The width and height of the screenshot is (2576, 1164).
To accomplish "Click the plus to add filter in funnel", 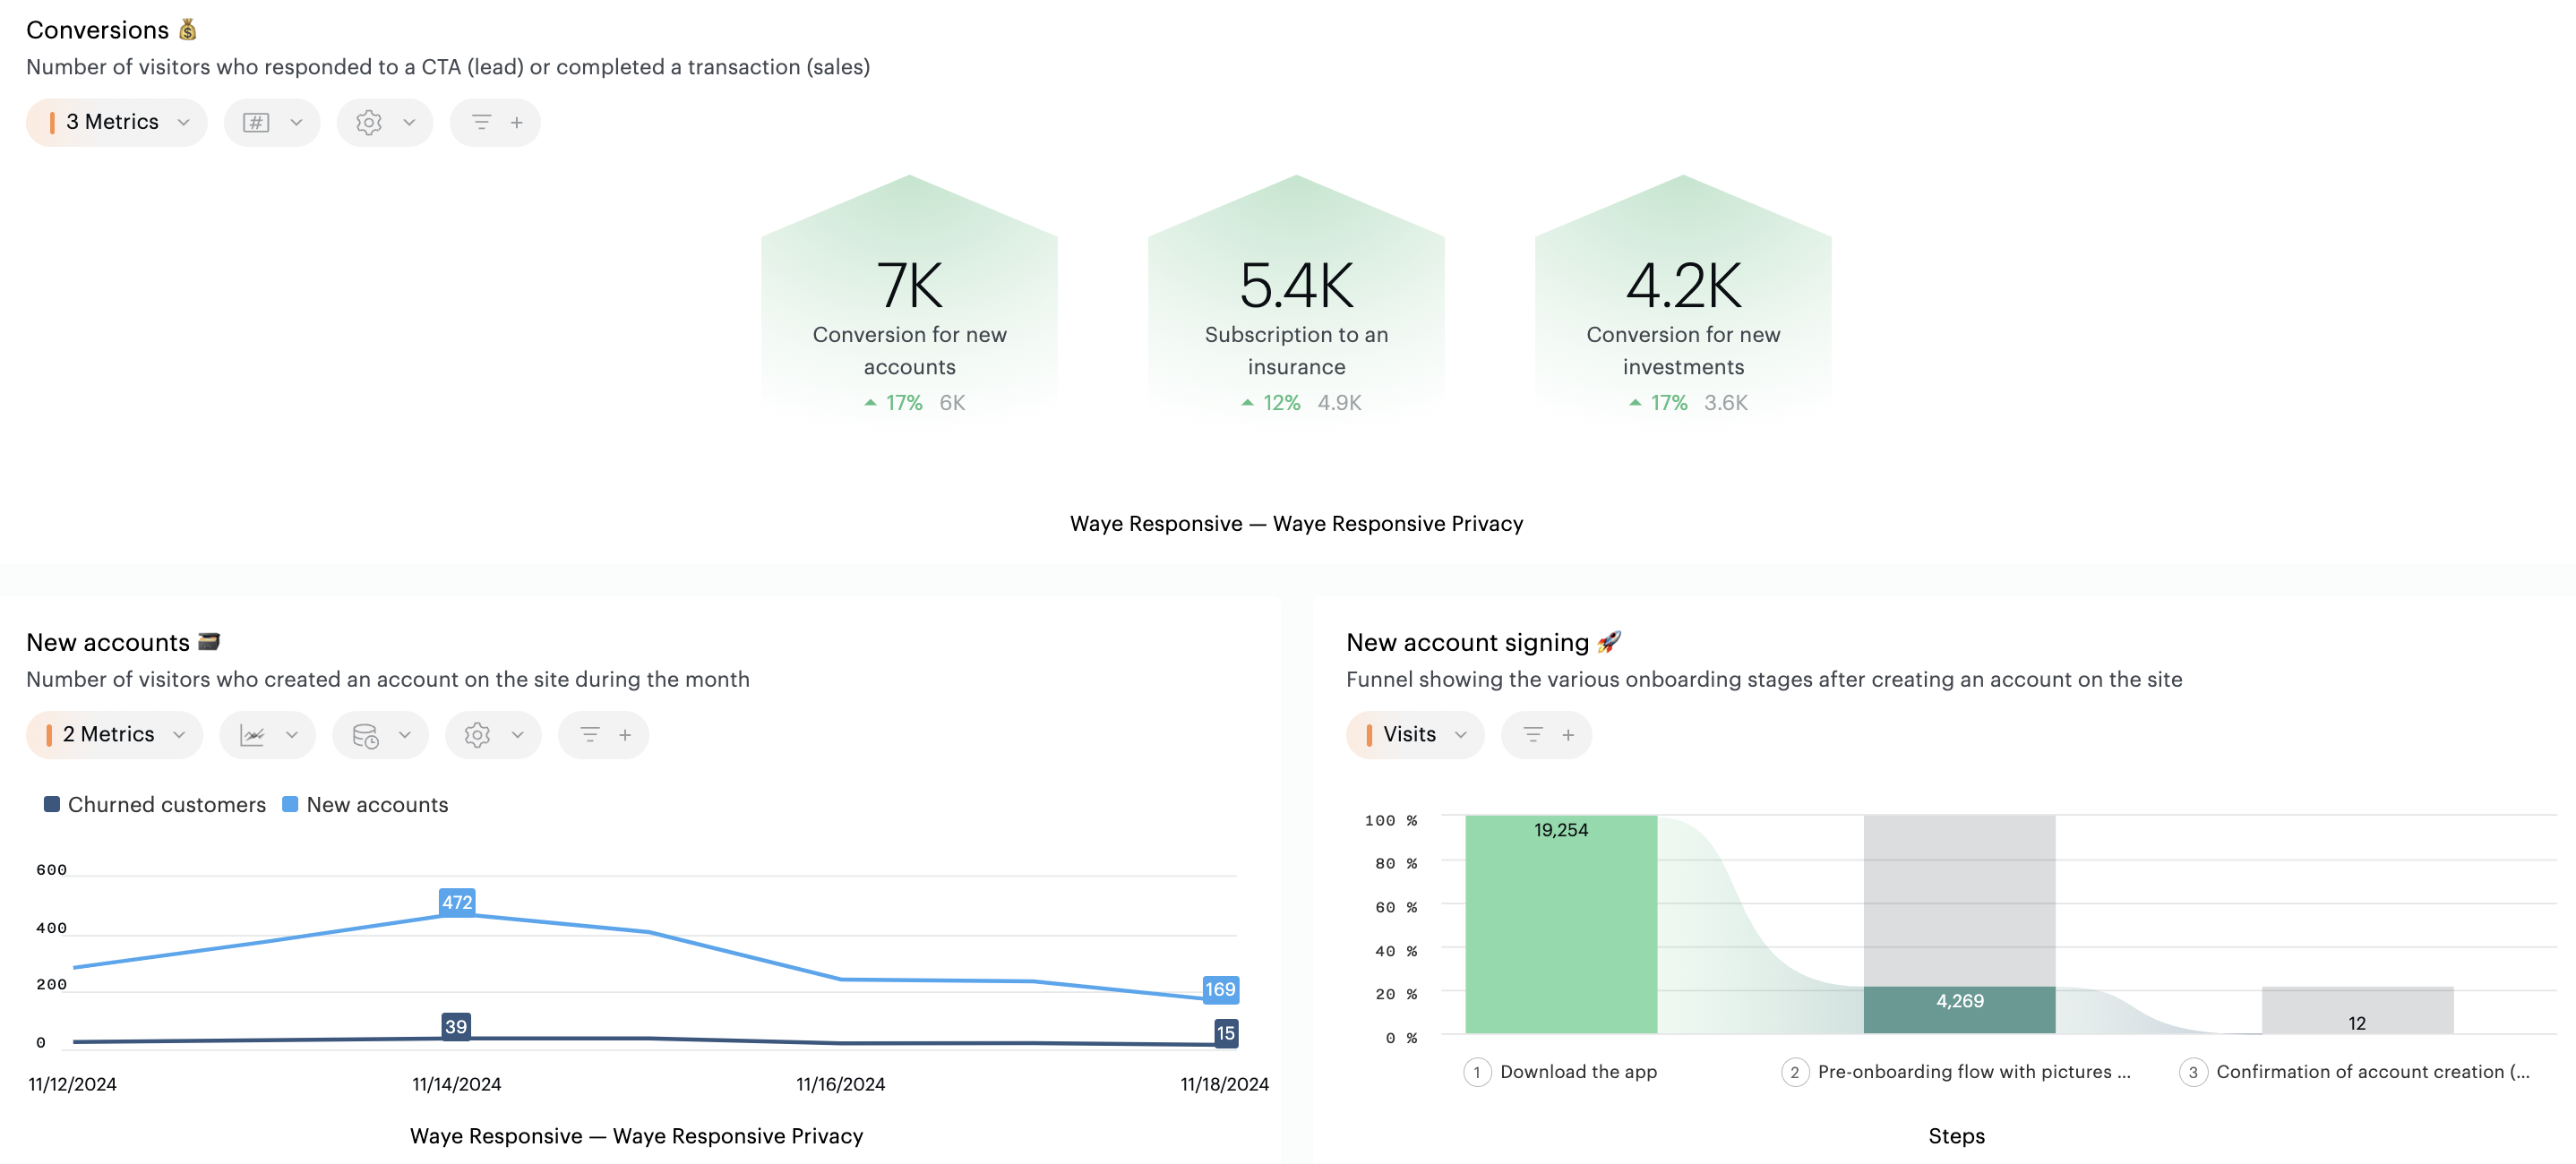I will click(x=1568, y=735).
